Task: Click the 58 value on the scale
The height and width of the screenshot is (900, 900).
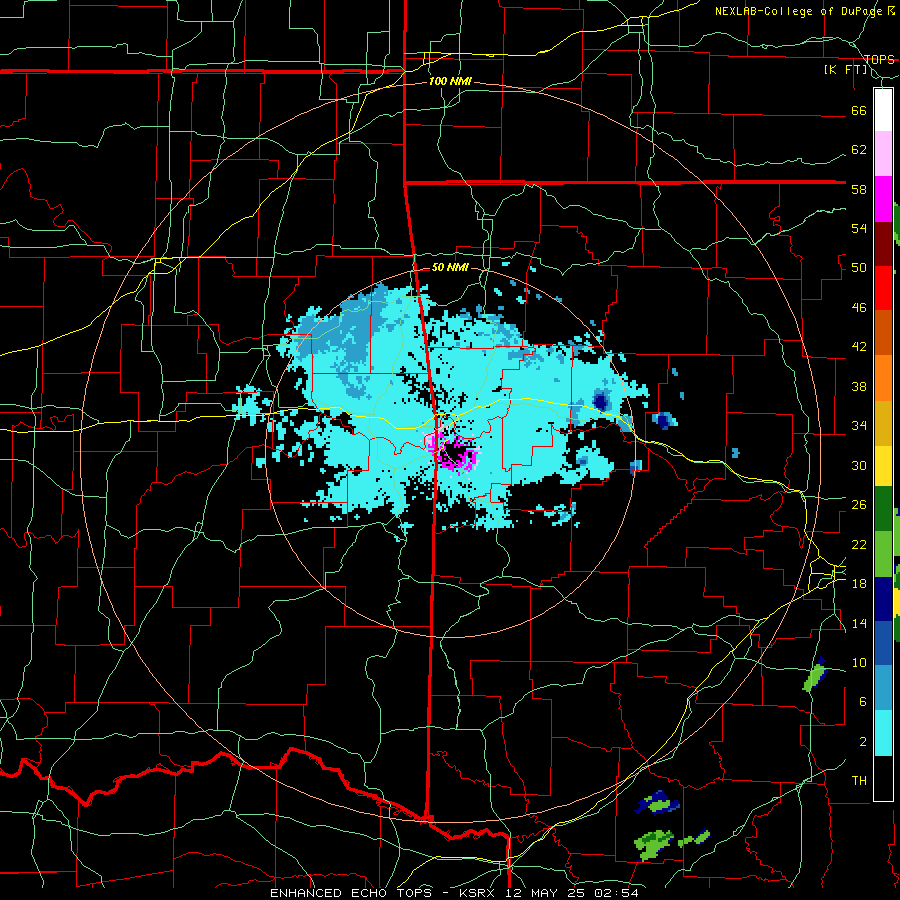Action: 859,189
